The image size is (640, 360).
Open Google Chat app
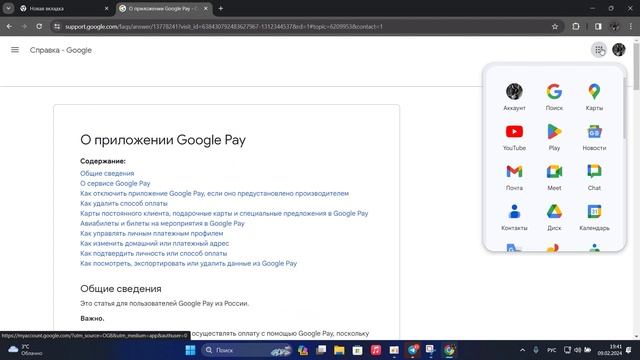coord(594,177)
